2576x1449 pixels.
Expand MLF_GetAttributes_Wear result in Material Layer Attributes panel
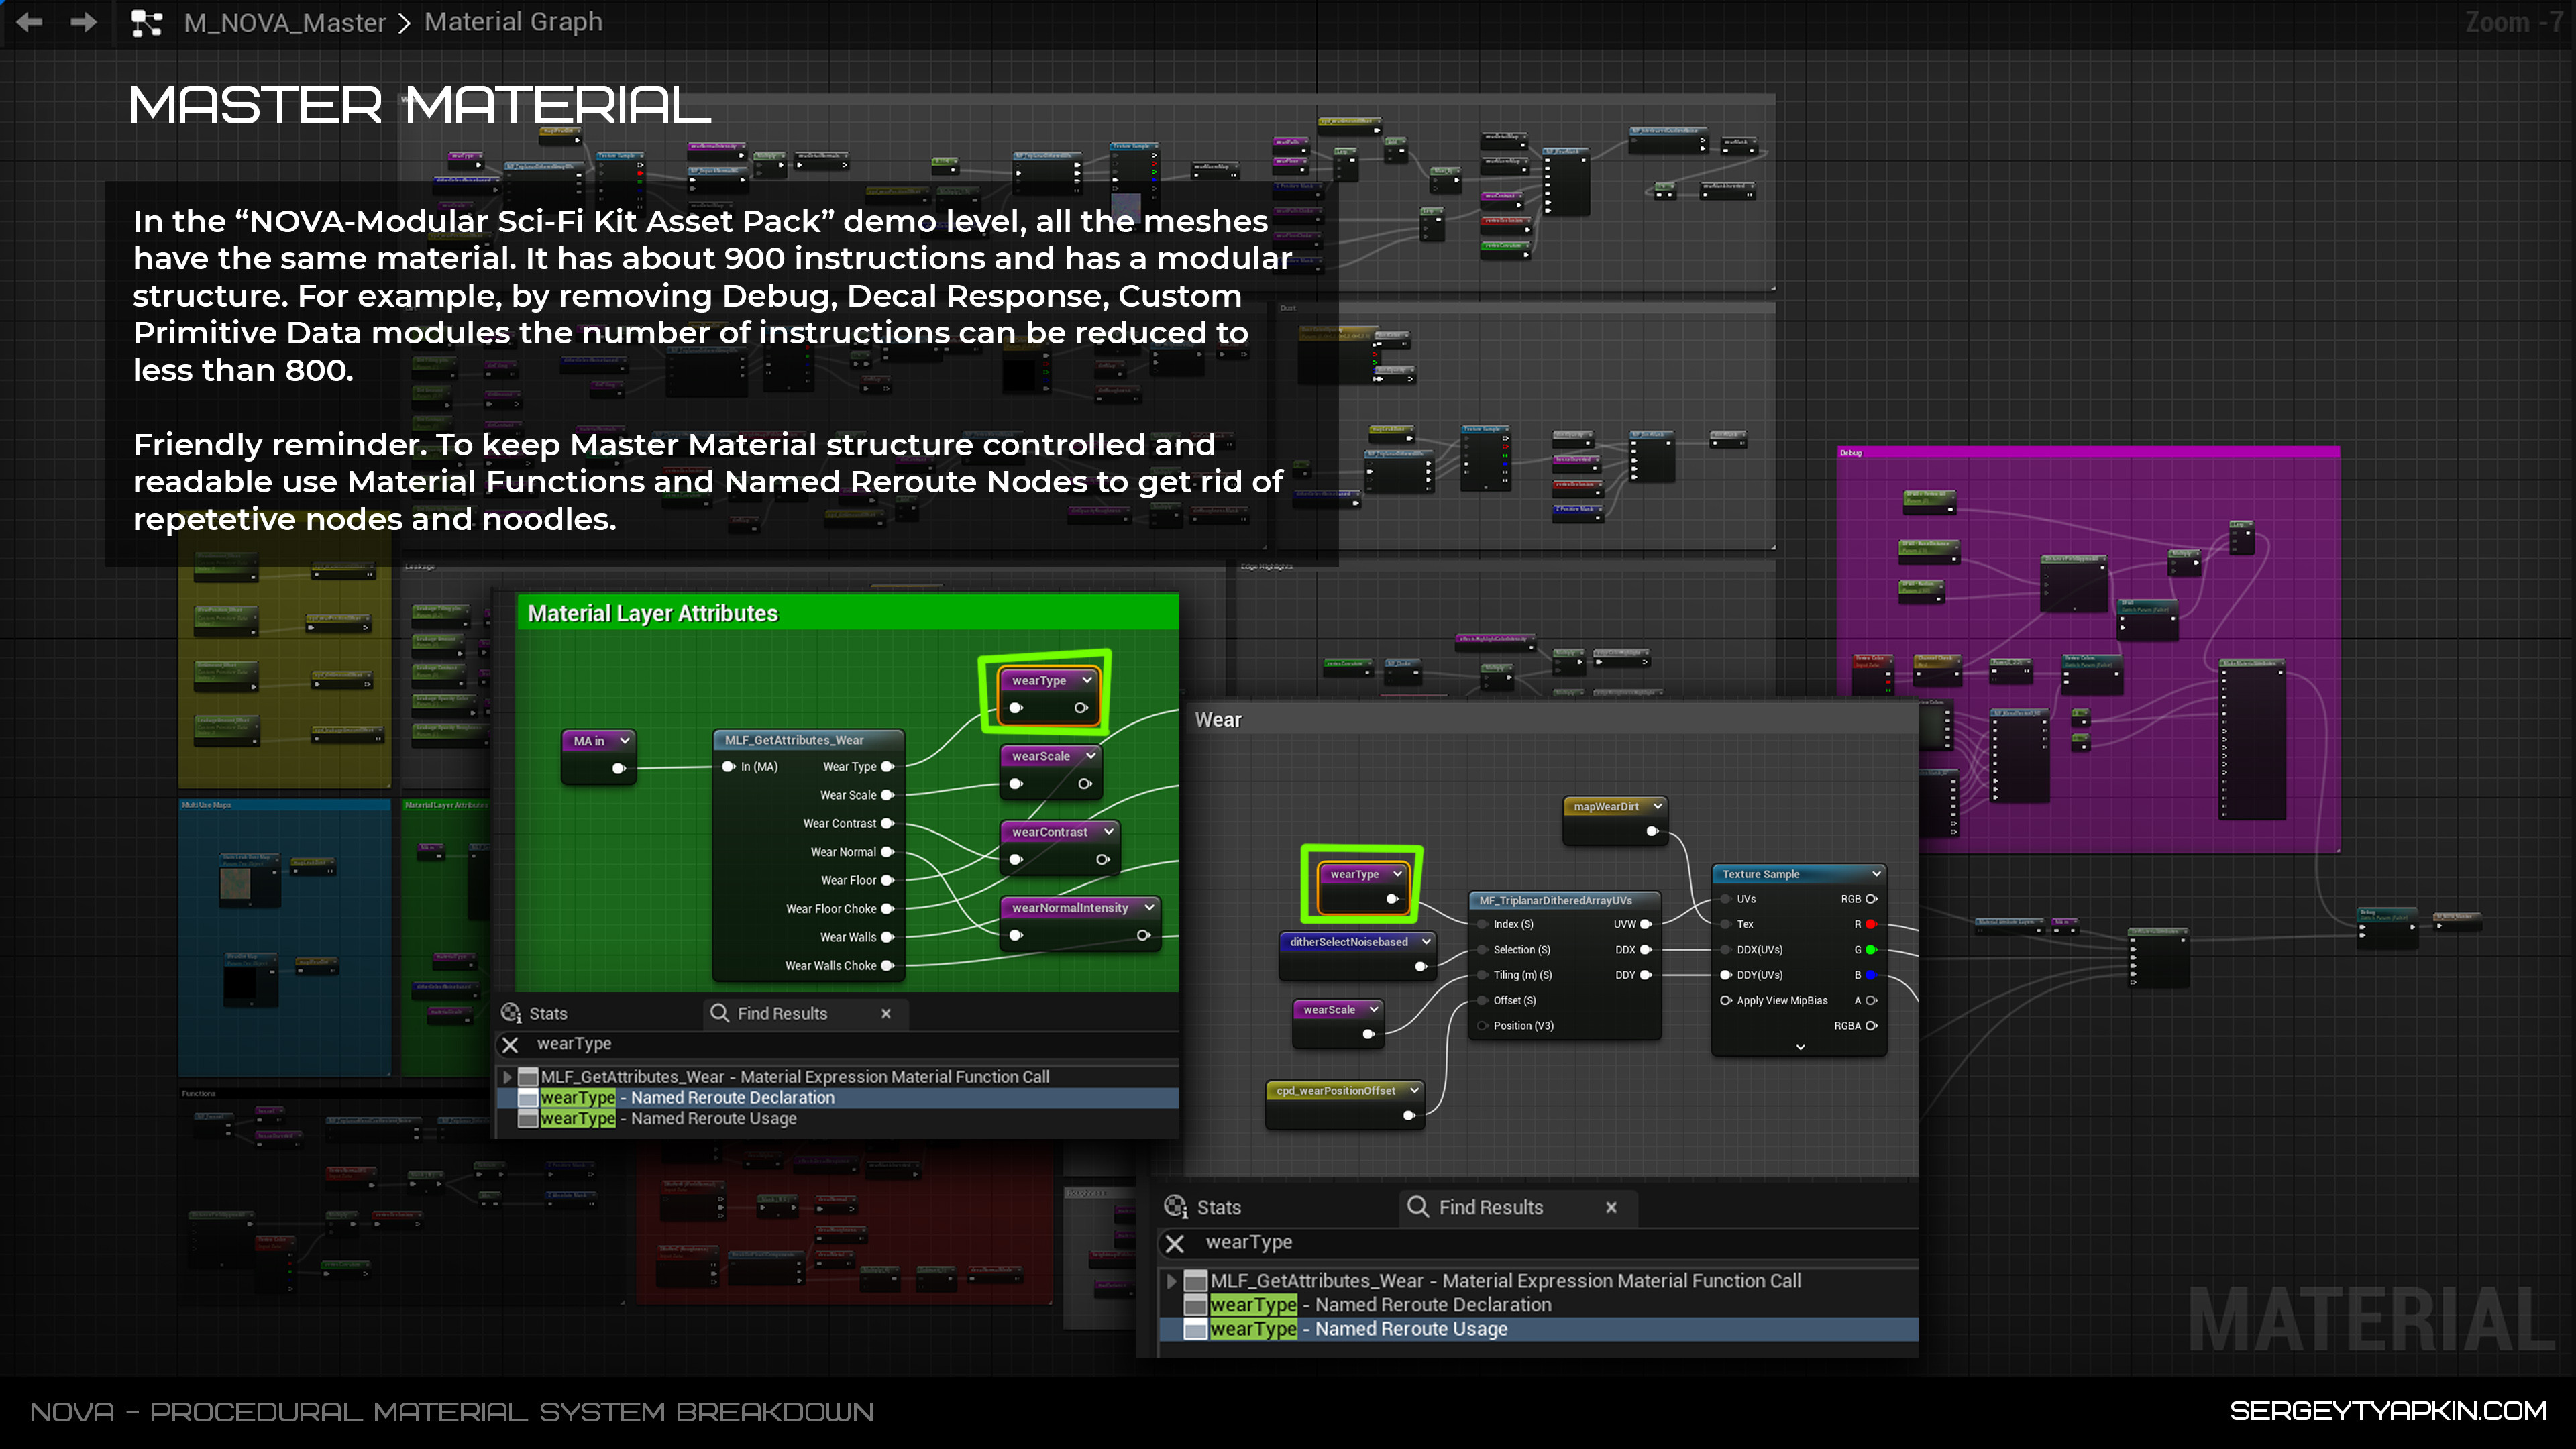coord(507,1077)
